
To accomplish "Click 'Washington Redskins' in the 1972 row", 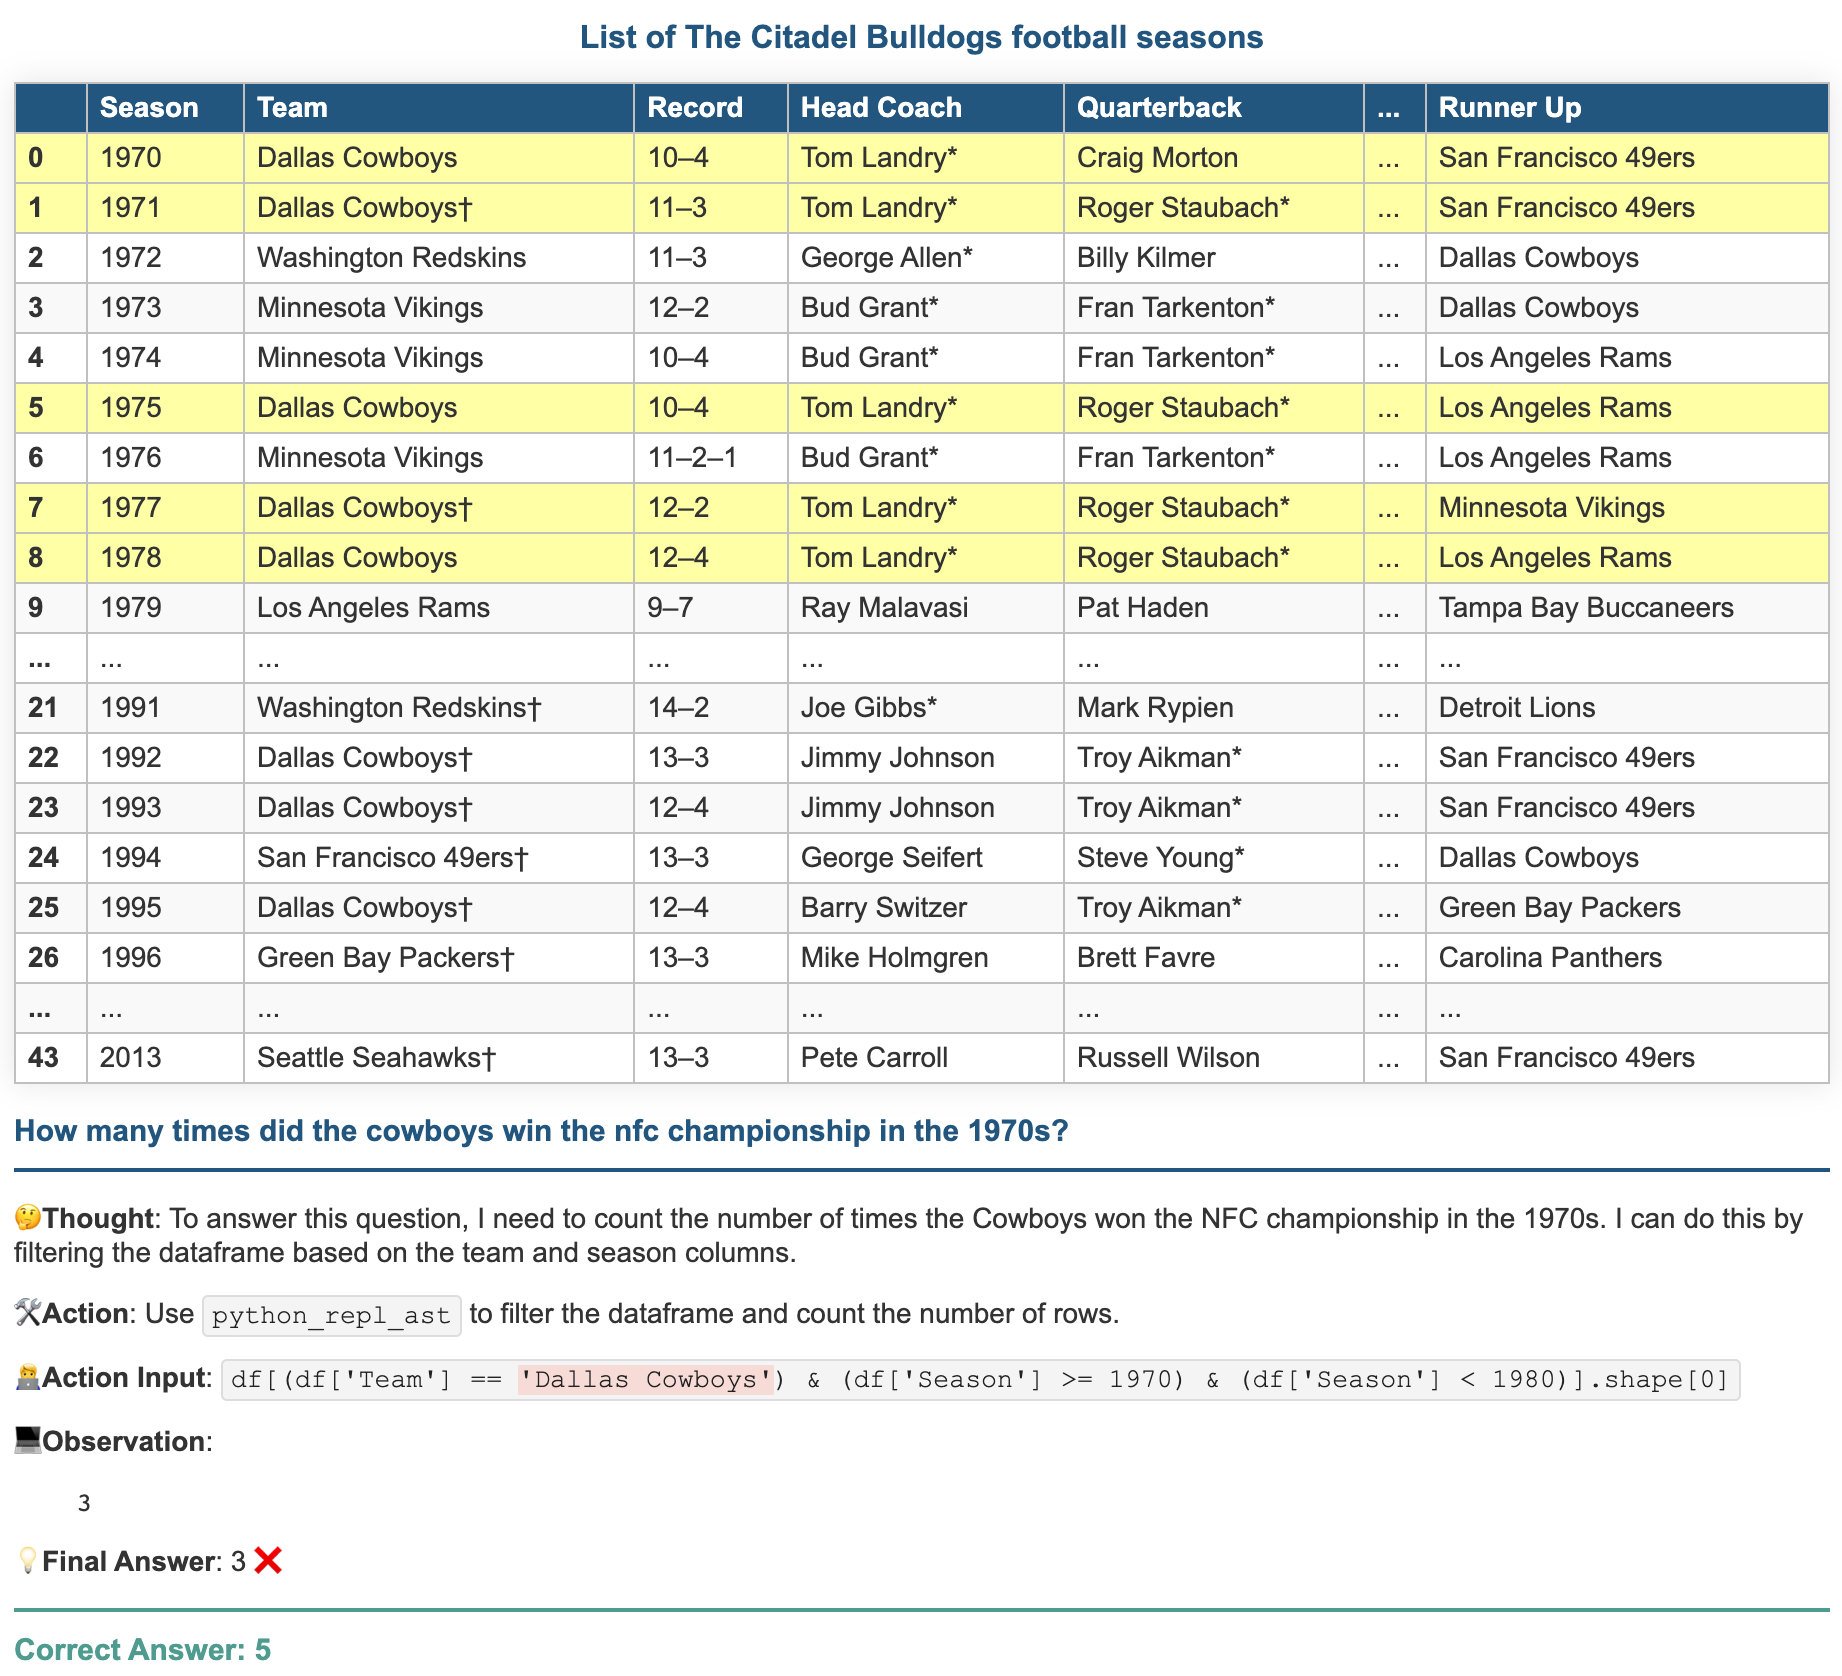I will [x=439, y=258].
